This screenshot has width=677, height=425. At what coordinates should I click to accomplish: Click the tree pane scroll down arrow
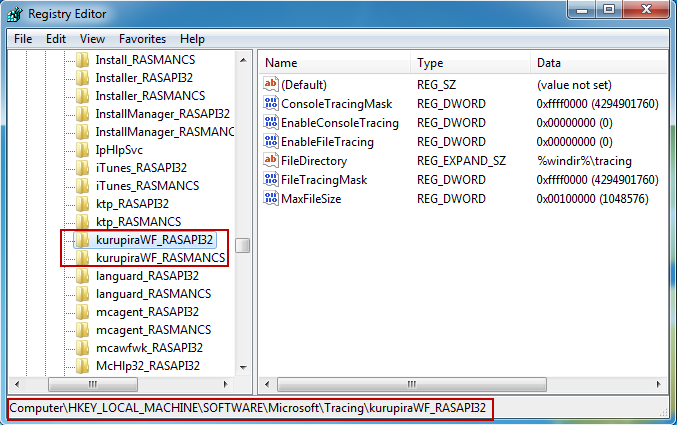(x=243, y=368)
